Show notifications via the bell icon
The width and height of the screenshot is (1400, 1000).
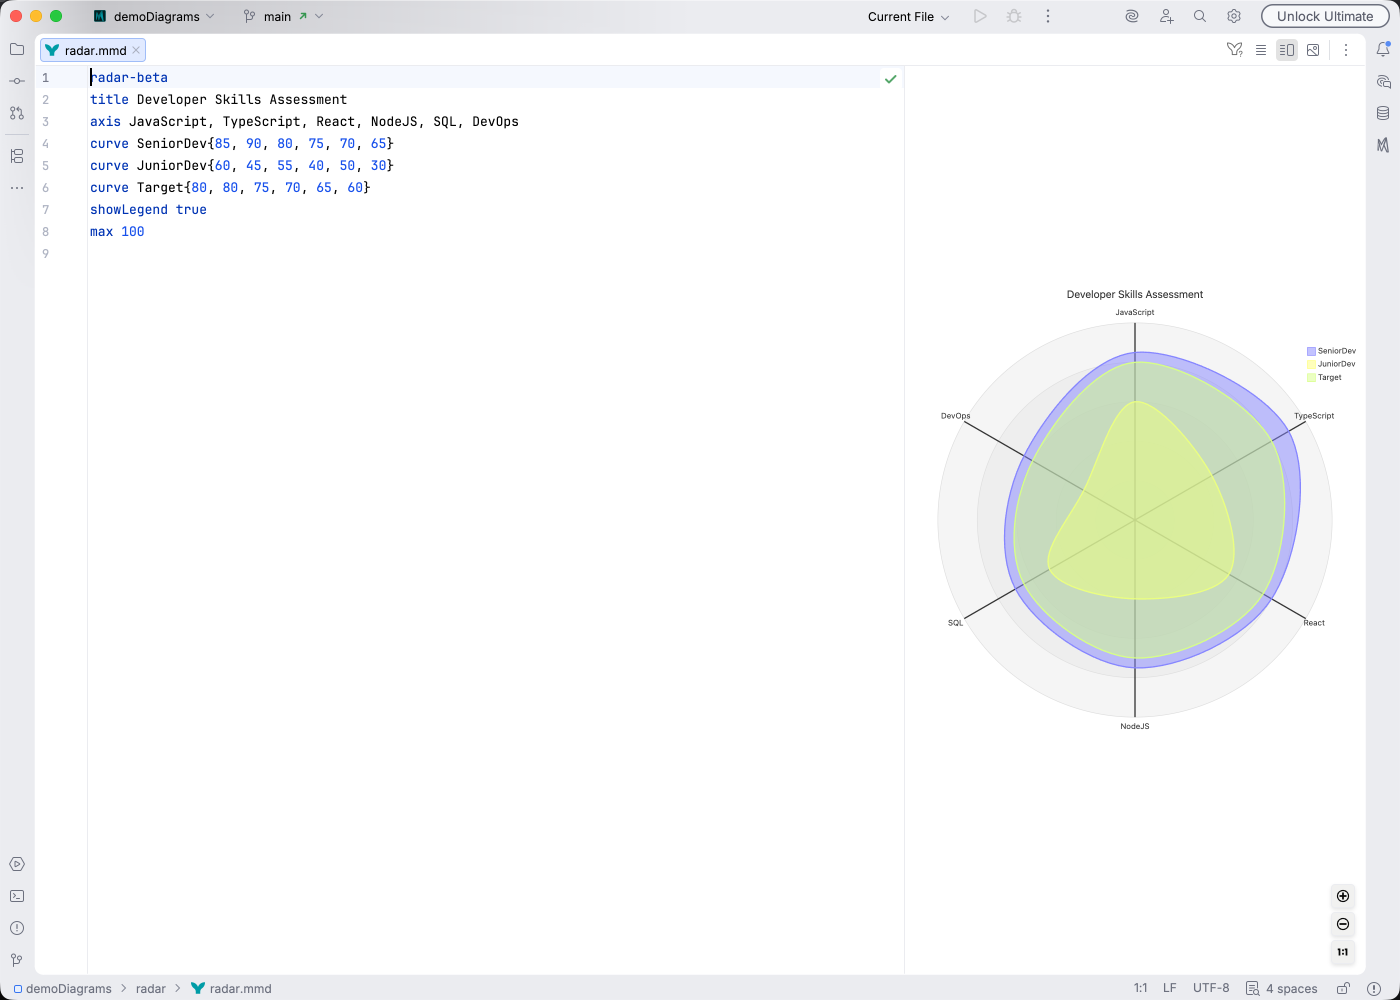point(1384,49)
